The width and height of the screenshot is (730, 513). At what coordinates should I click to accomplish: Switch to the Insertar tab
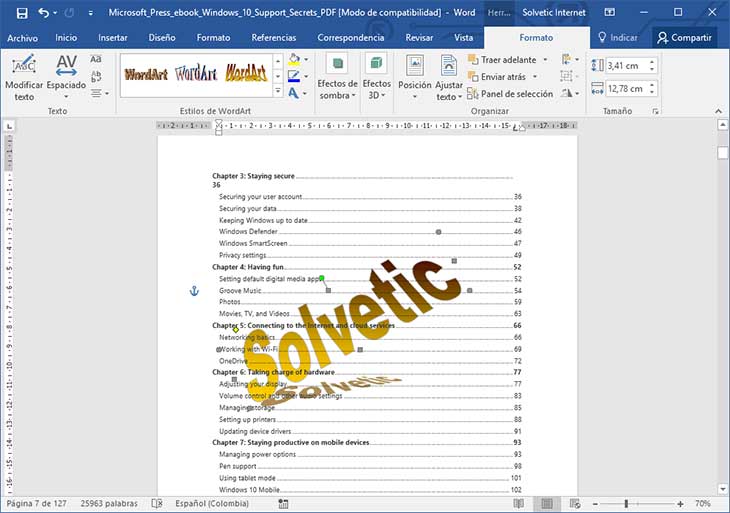tap(113, 38)
